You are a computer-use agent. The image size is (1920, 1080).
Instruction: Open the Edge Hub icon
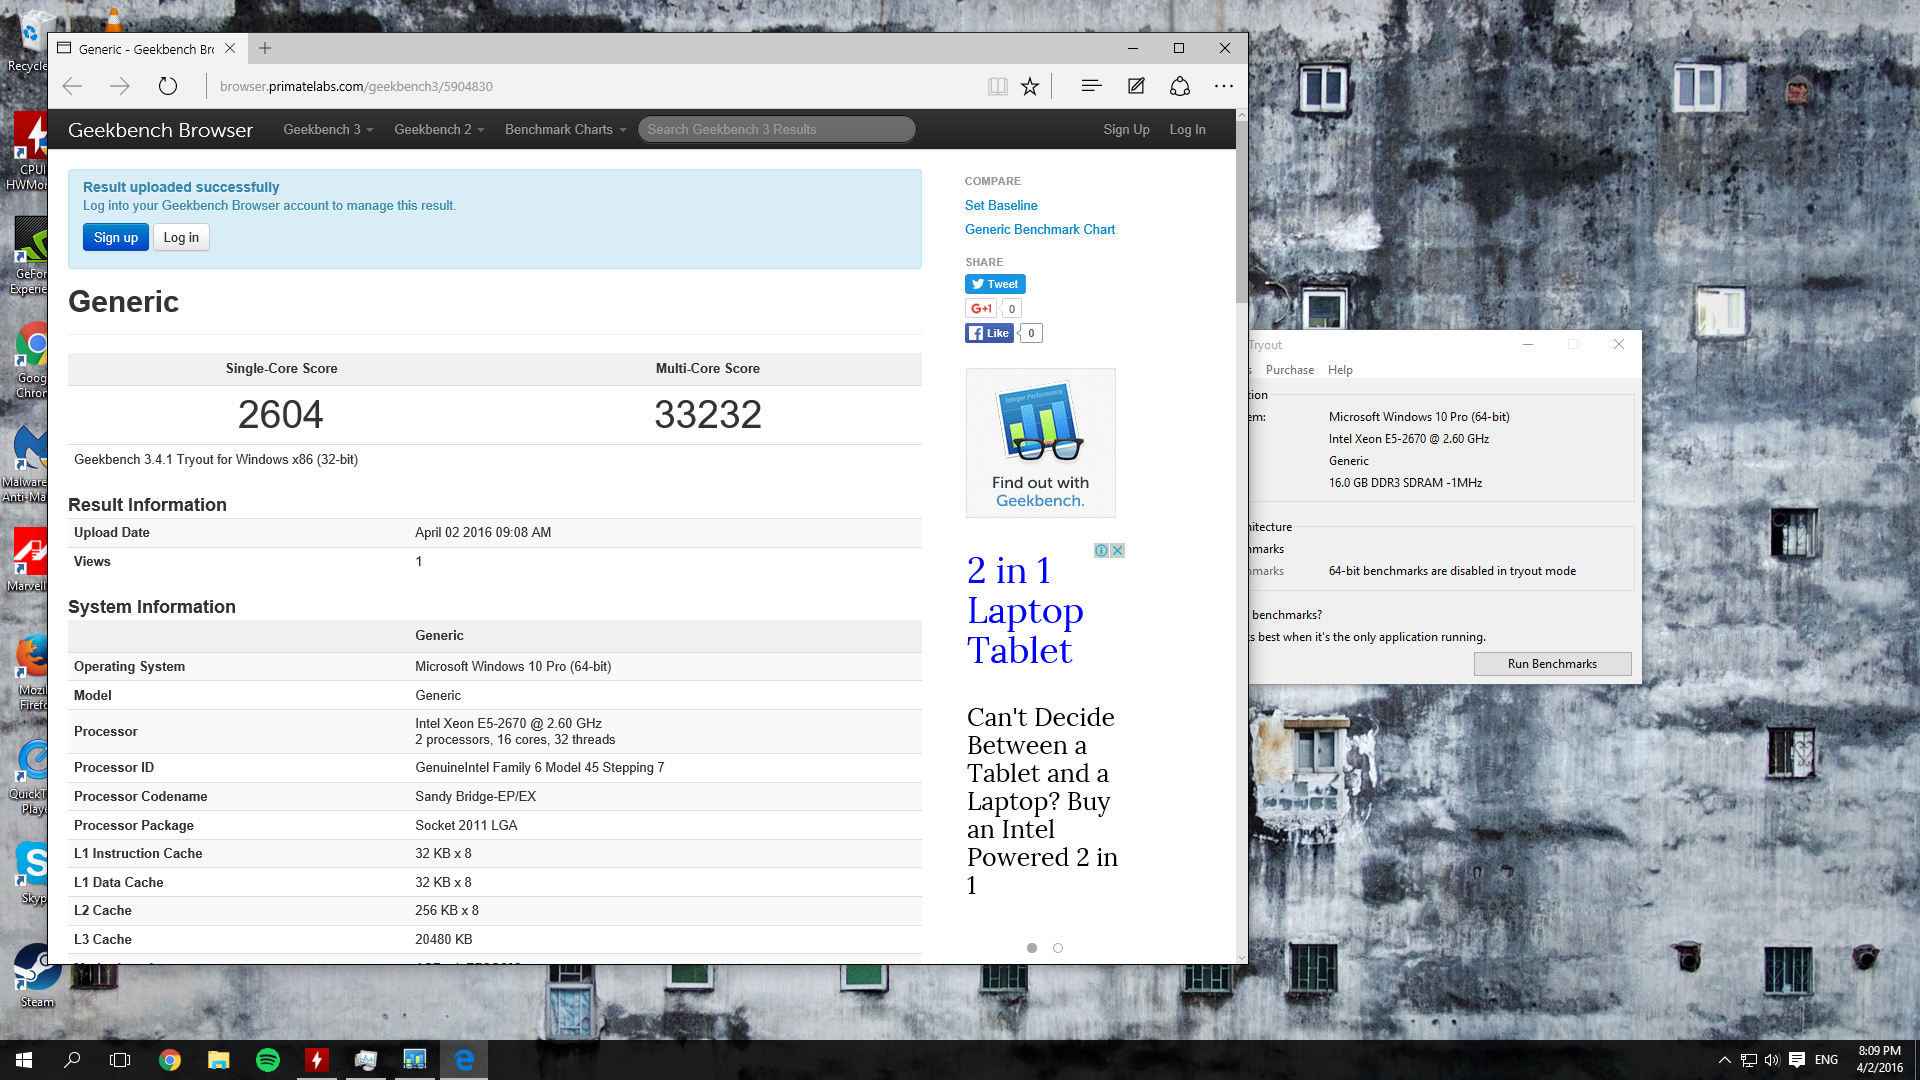pos(1091,86)
